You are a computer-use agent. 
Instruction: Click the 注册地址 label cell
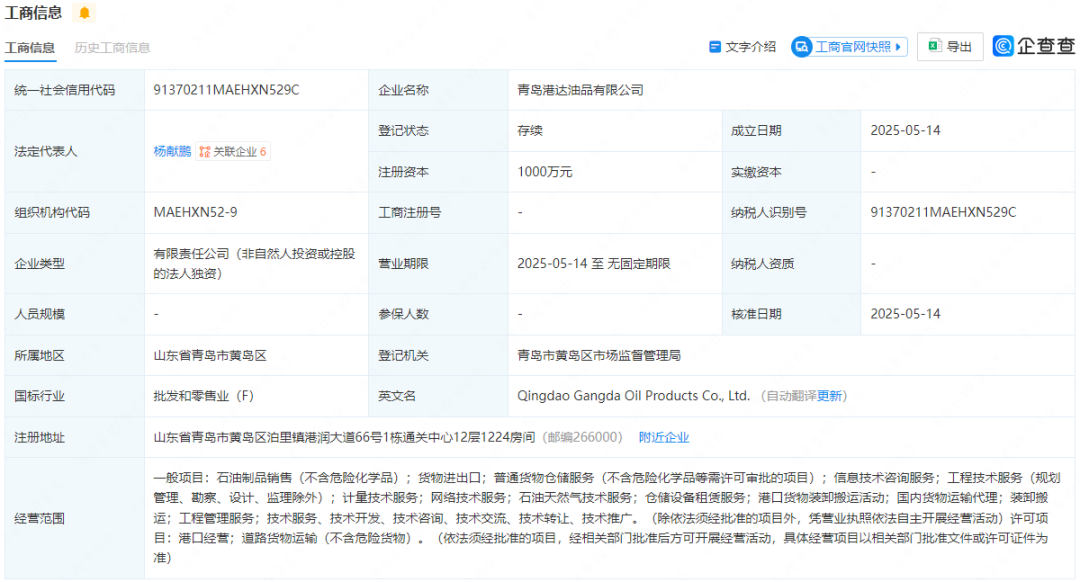pyautogui.click(x=74, y=437)
